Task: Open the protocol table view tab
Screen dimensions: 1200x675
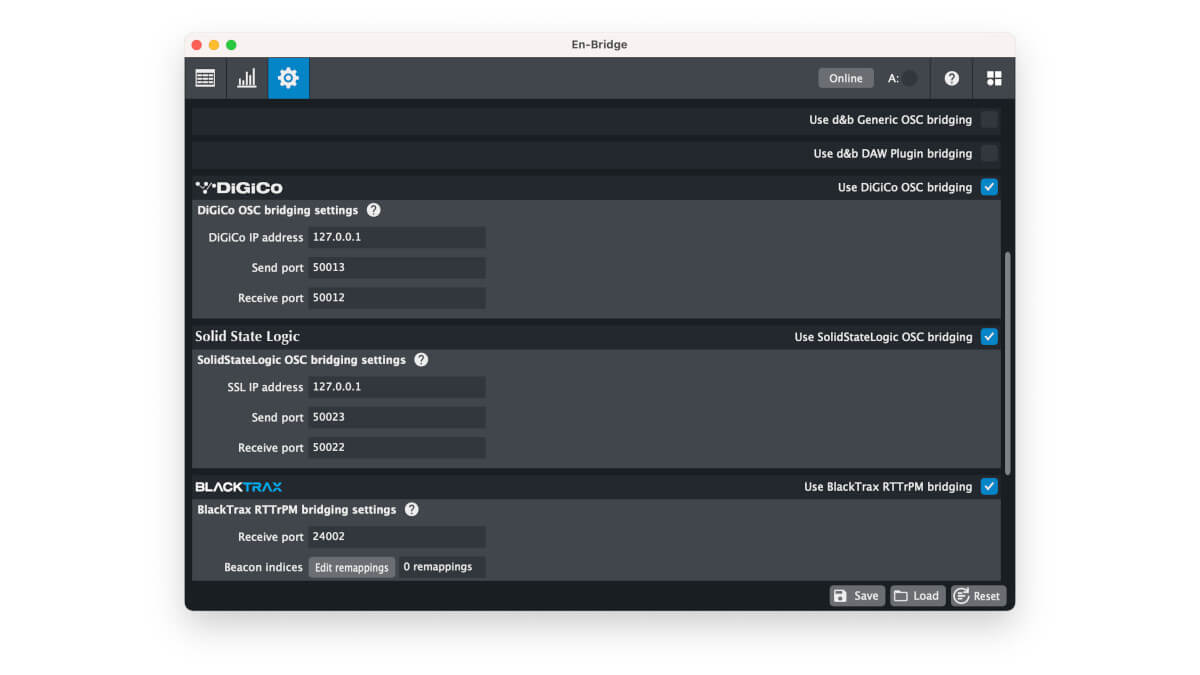Action: pos(205,78)
